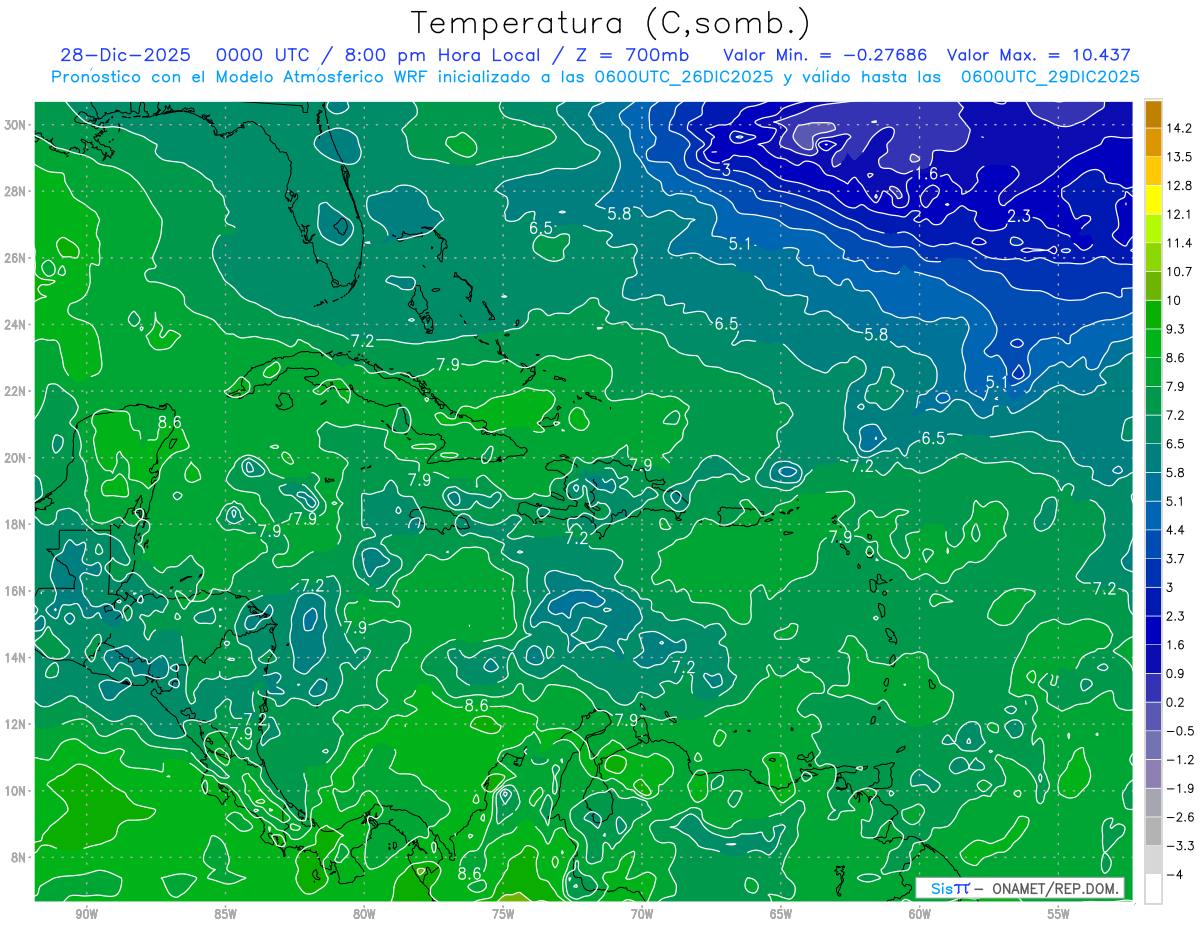This screenshot has height=927, width=1200.
Task: Pick the white swatch below -4
Action: pyautogui.click(x=1153, y=889)
